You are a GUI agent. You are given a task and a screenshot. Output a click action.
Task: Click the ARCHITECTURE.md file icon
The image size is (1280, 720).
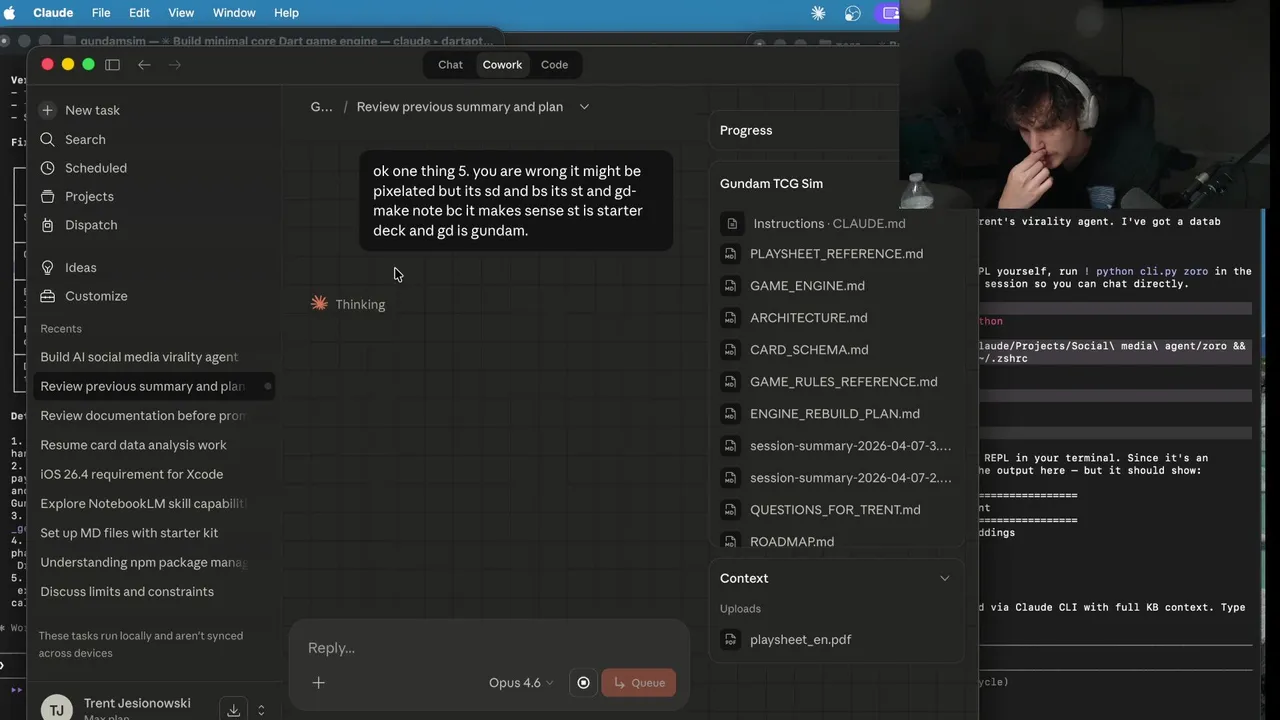[729, 318]
